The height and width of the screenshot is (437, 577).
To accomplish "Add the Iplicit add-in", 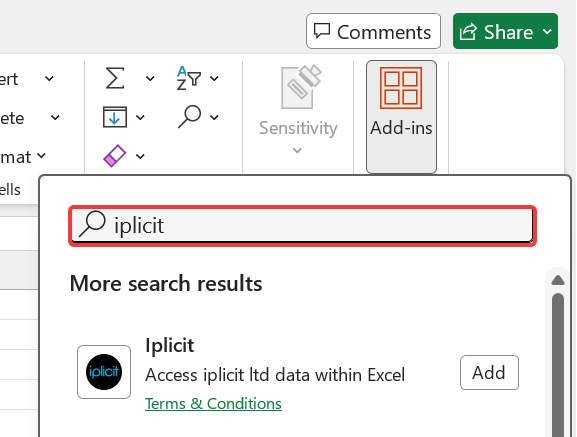I will (x=489, y=372).
